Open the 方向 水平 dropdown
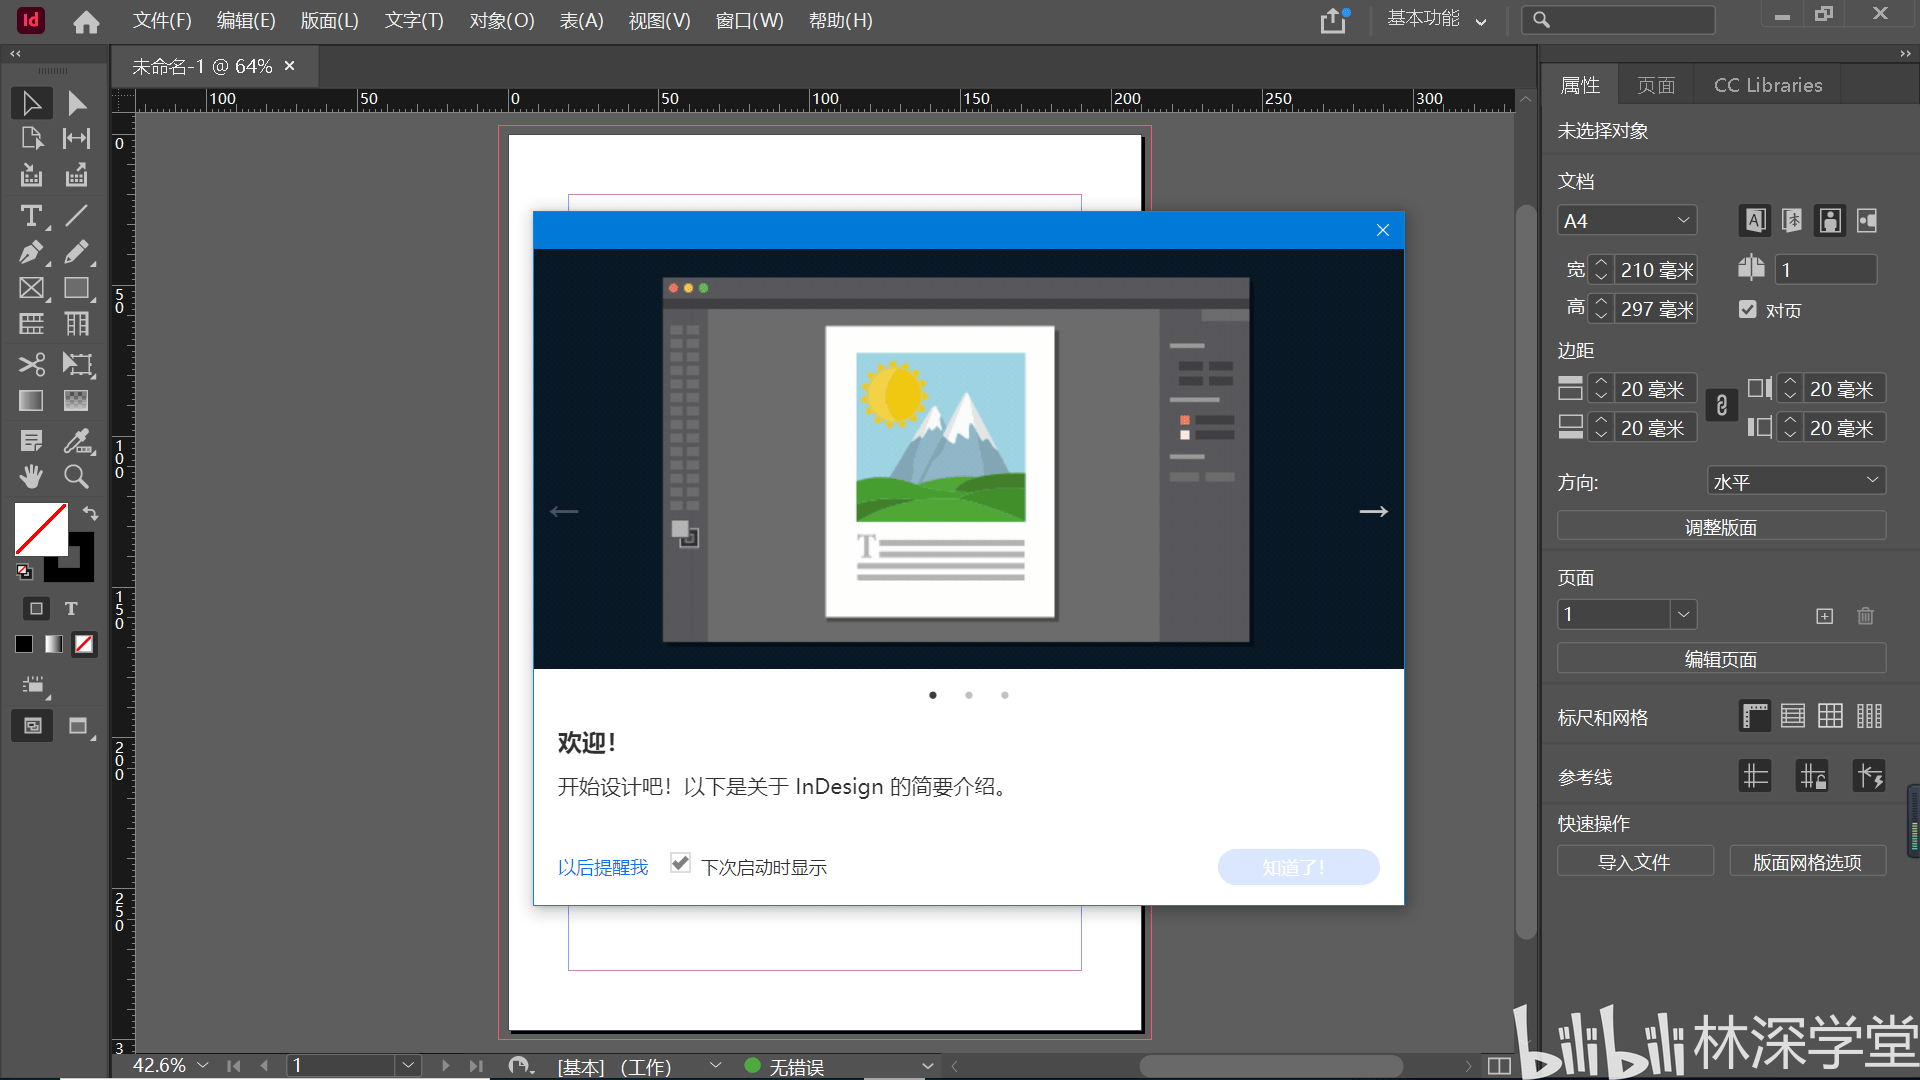 (1796, 481)
